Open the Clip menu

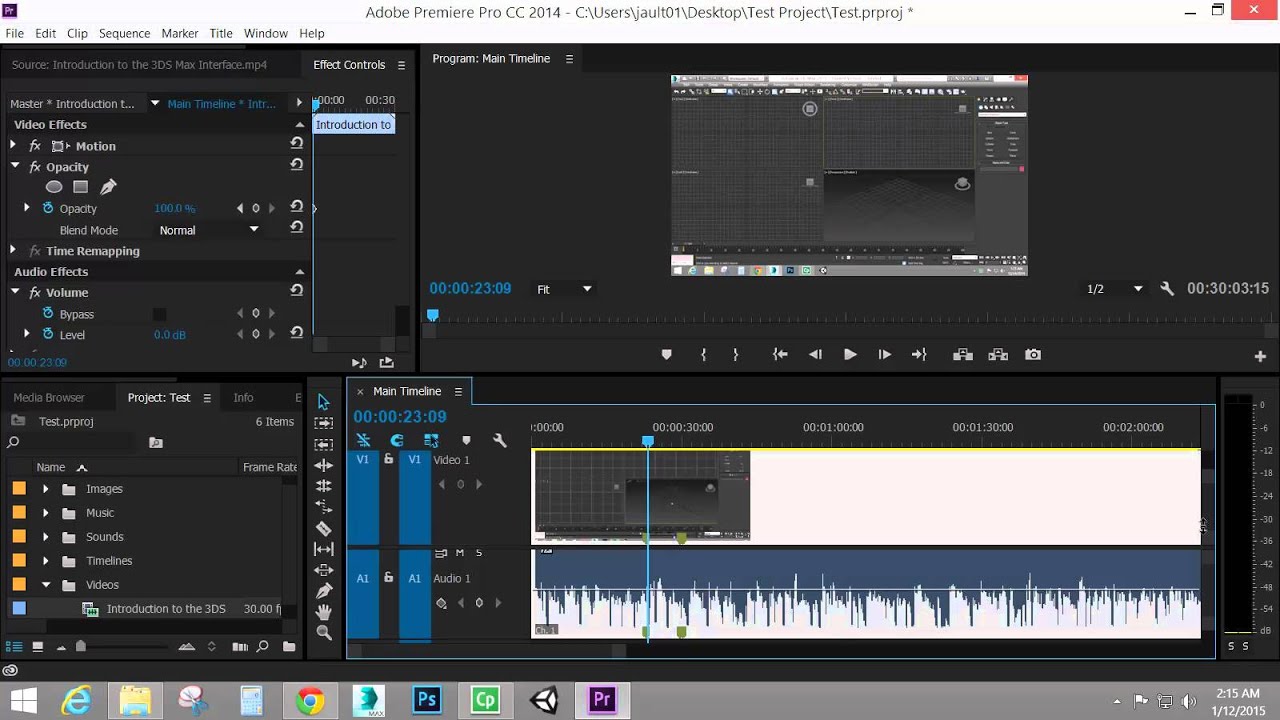77,33
